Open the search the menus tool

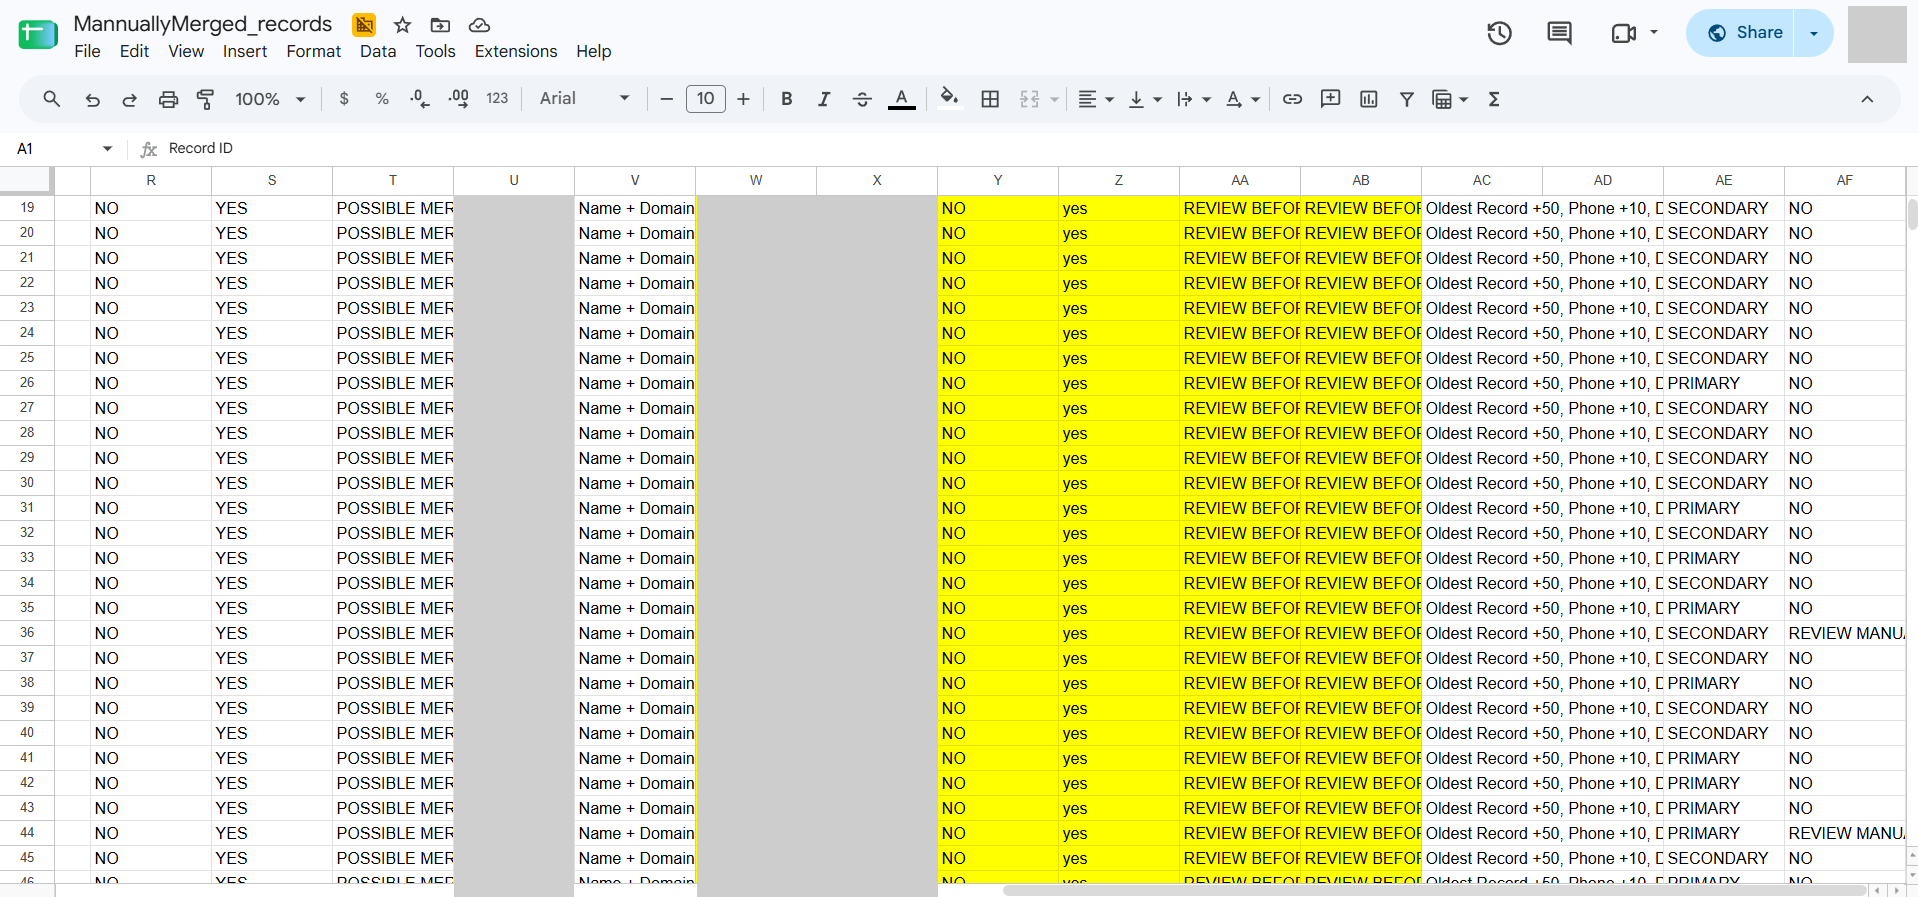click(x=52, y=99)
